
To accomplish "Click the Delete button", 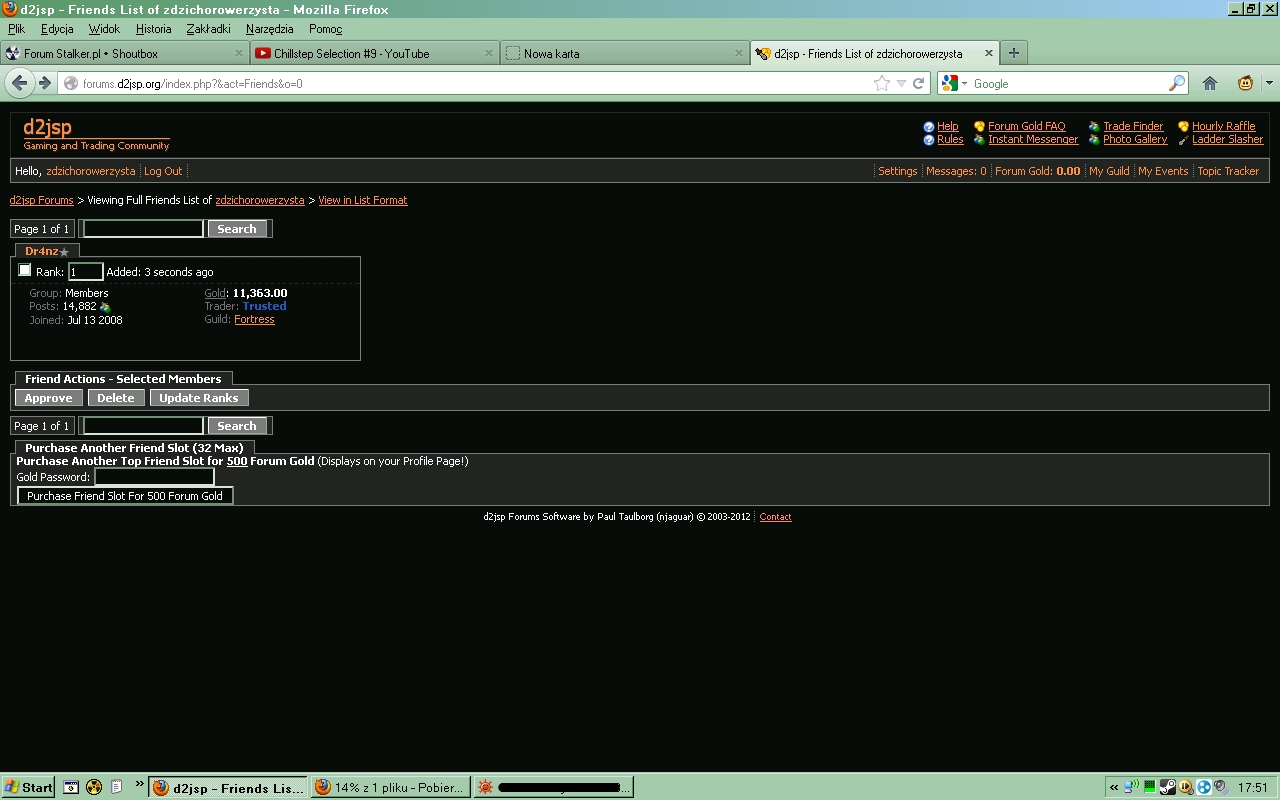I will tap(115, 398).
